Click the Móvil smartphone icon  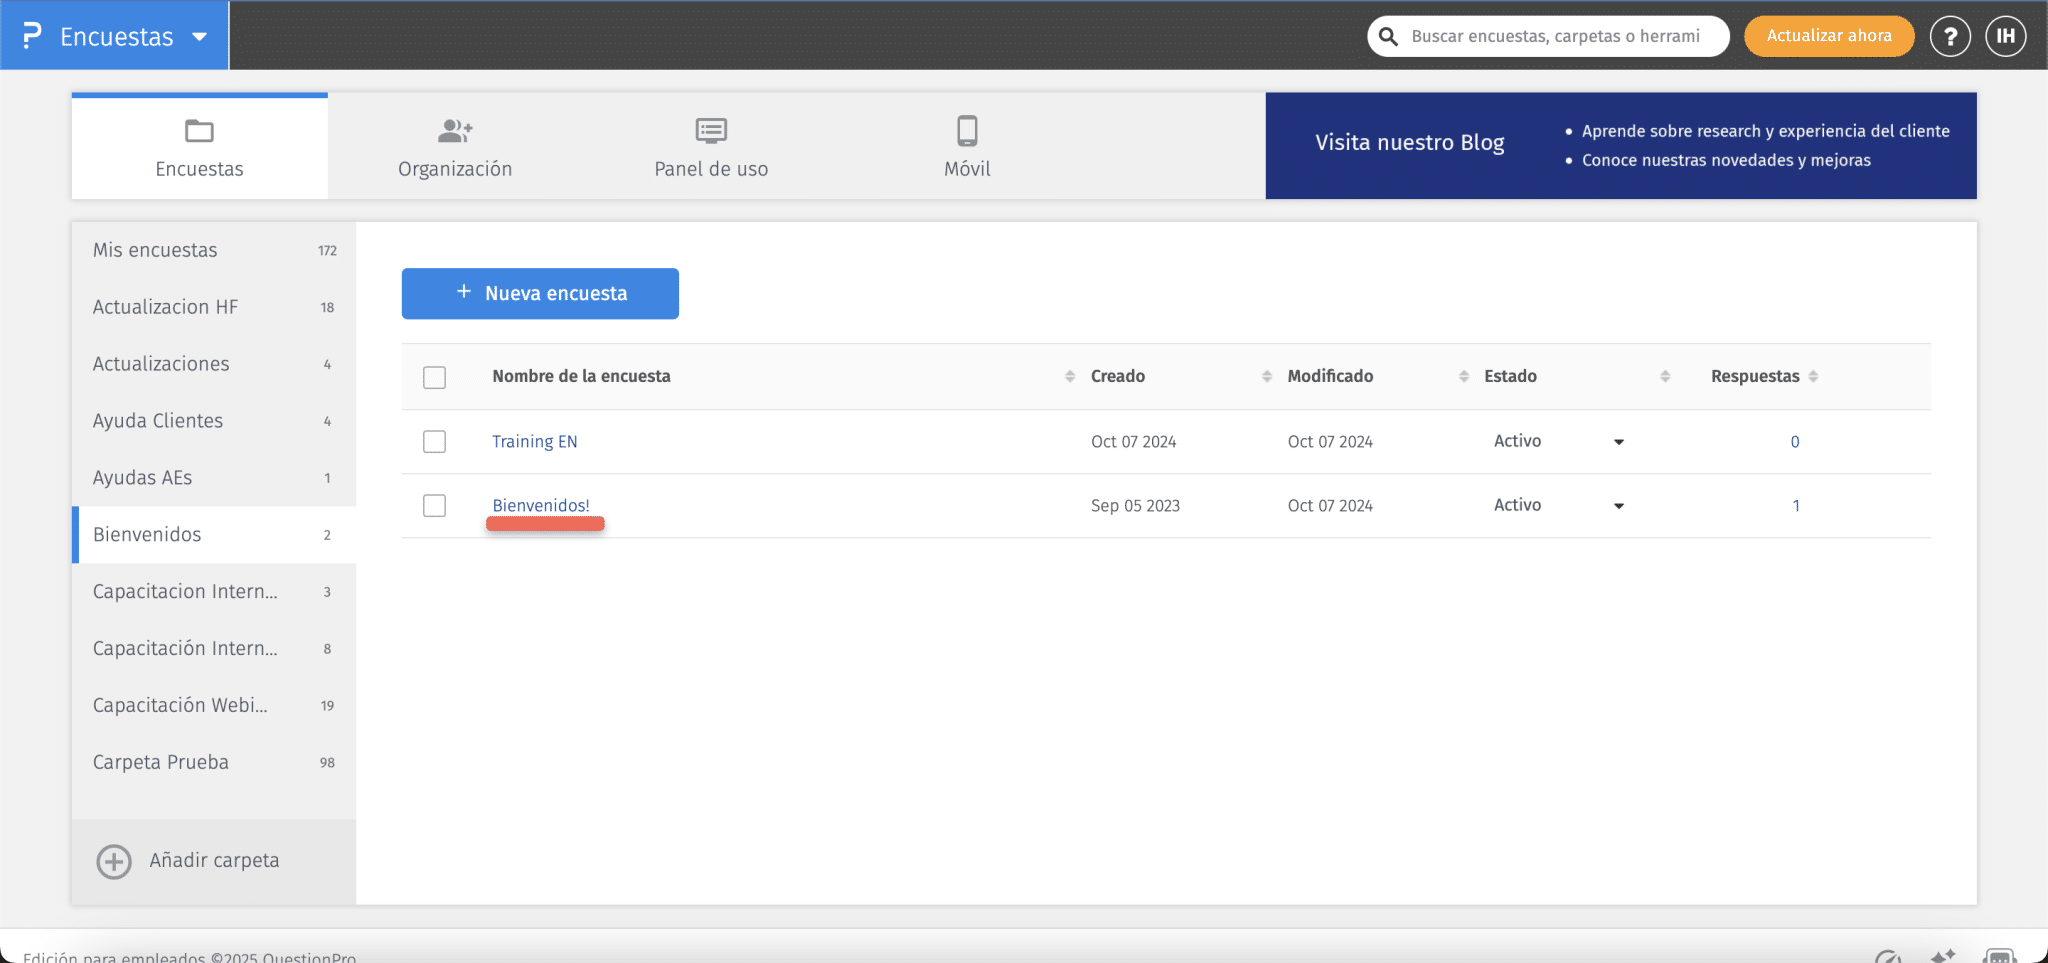point(966,129)
